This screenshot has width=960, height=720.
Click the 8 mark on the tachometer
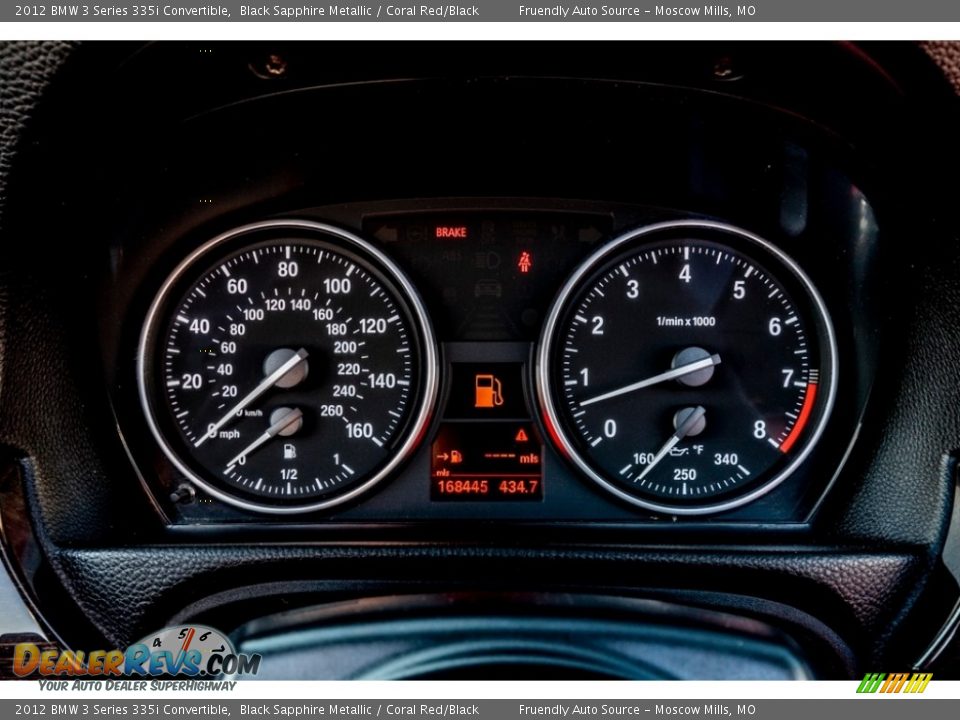click(759, 430)
